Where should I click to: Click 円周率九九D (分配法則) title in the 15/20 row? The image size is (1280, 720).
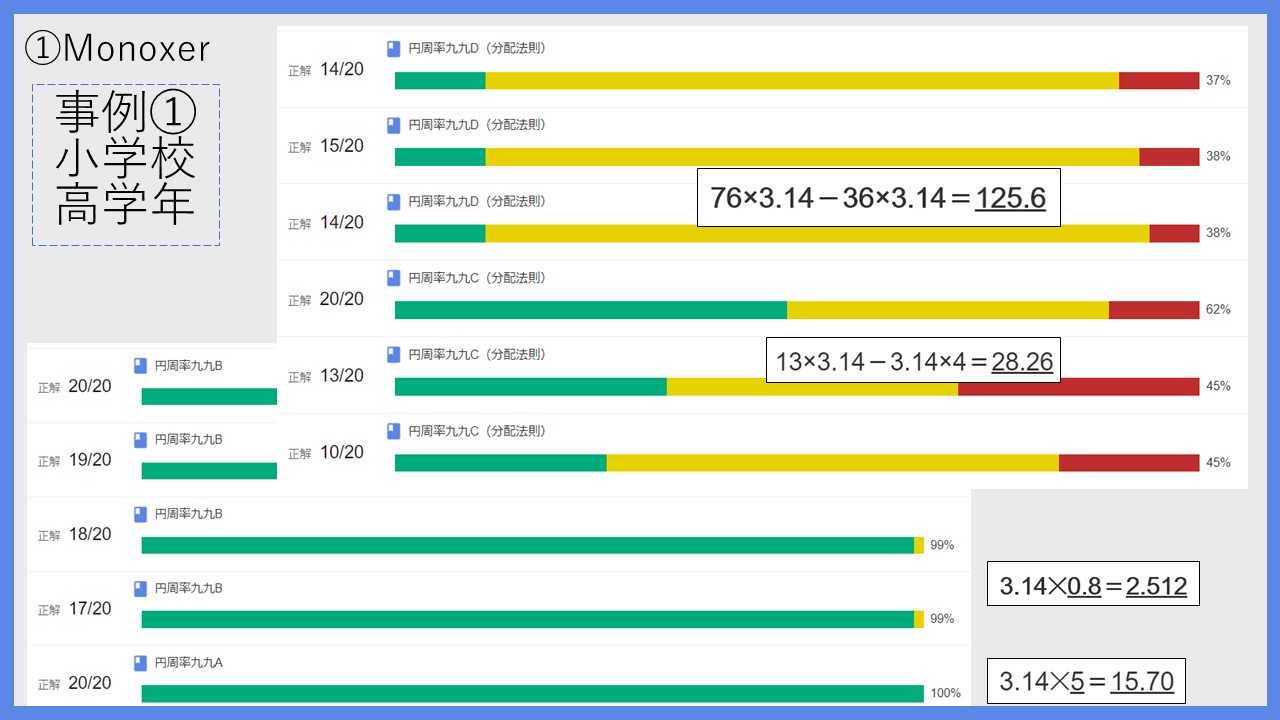477,125
